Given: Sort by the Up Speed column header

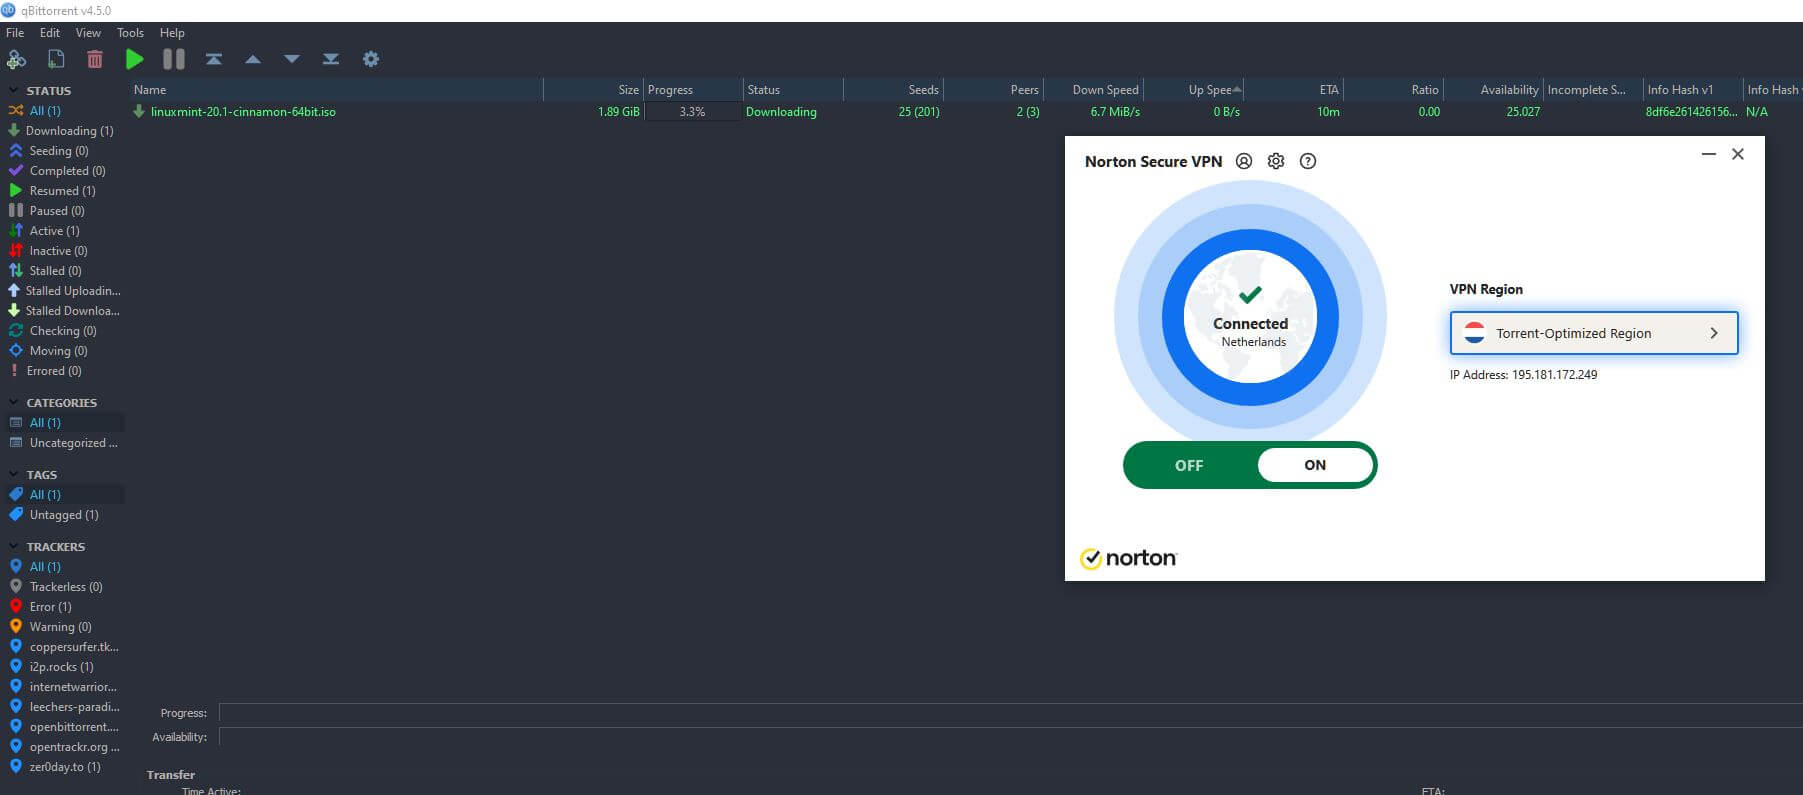Looking at the screenshot, I should coord(1193,90).
